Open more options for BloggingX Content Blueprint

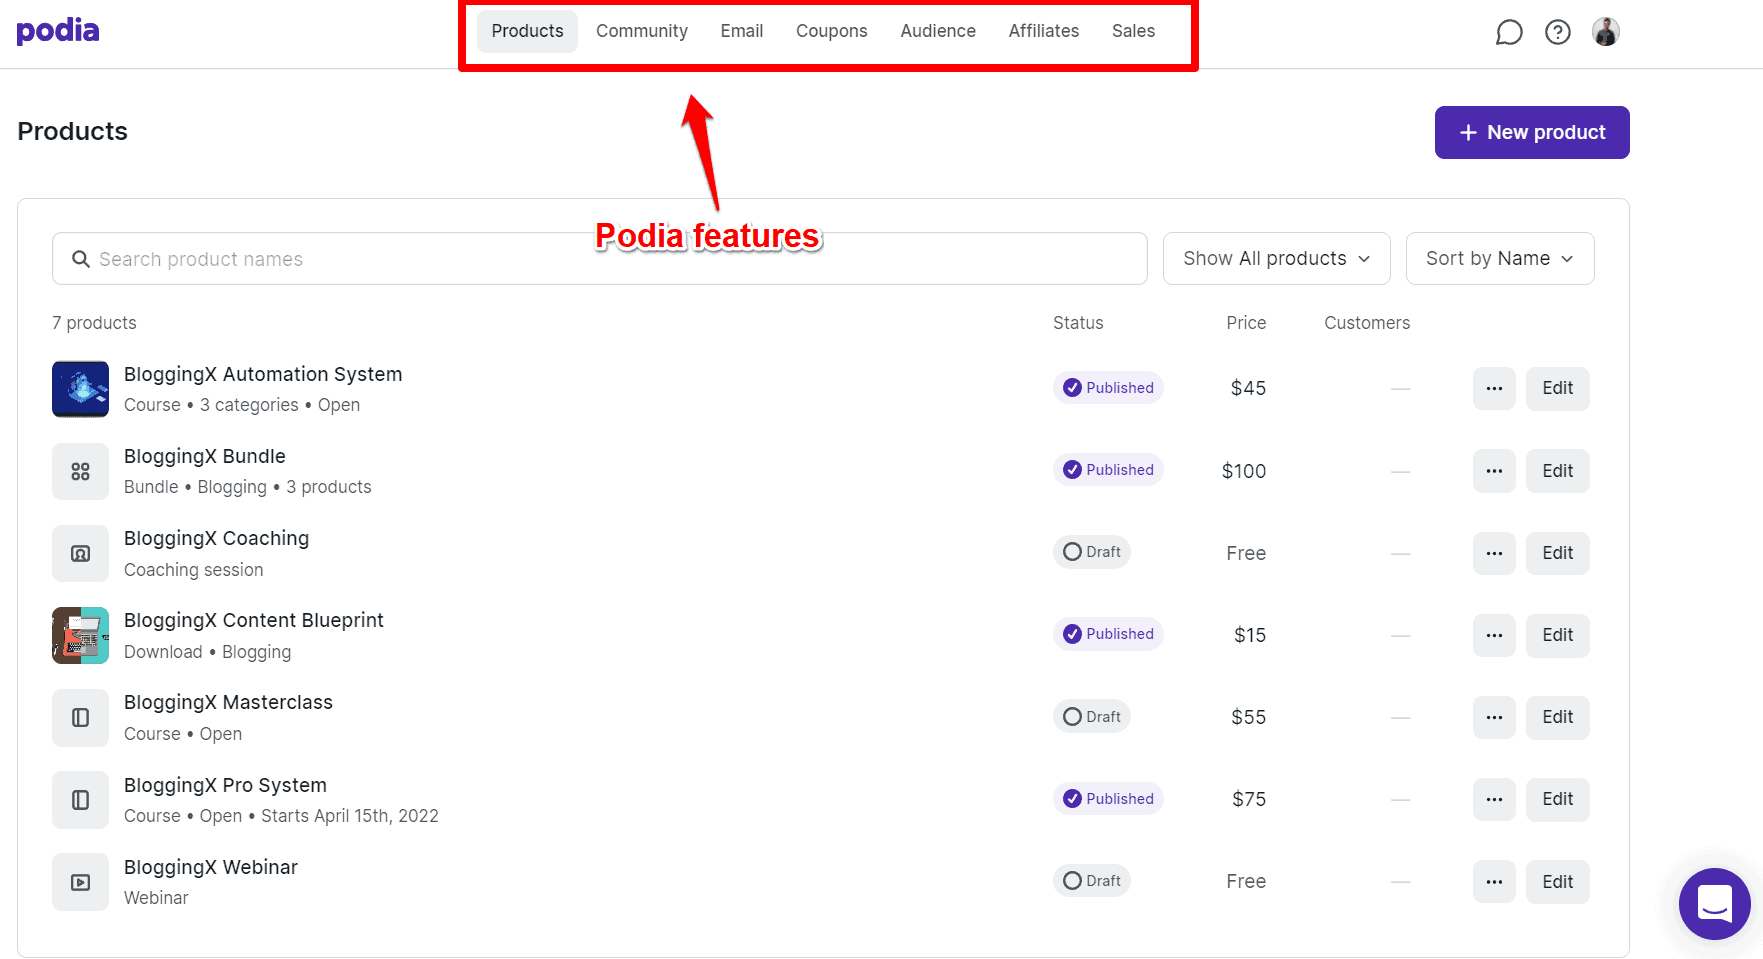point(1494,635)
